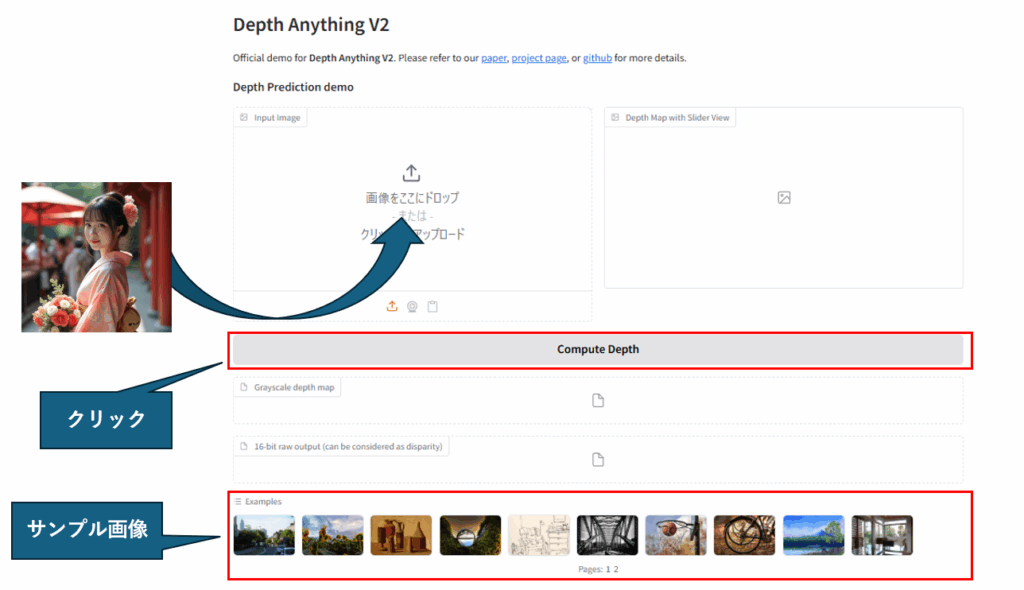Select the line sketch example thumbnail

(539, 535)
